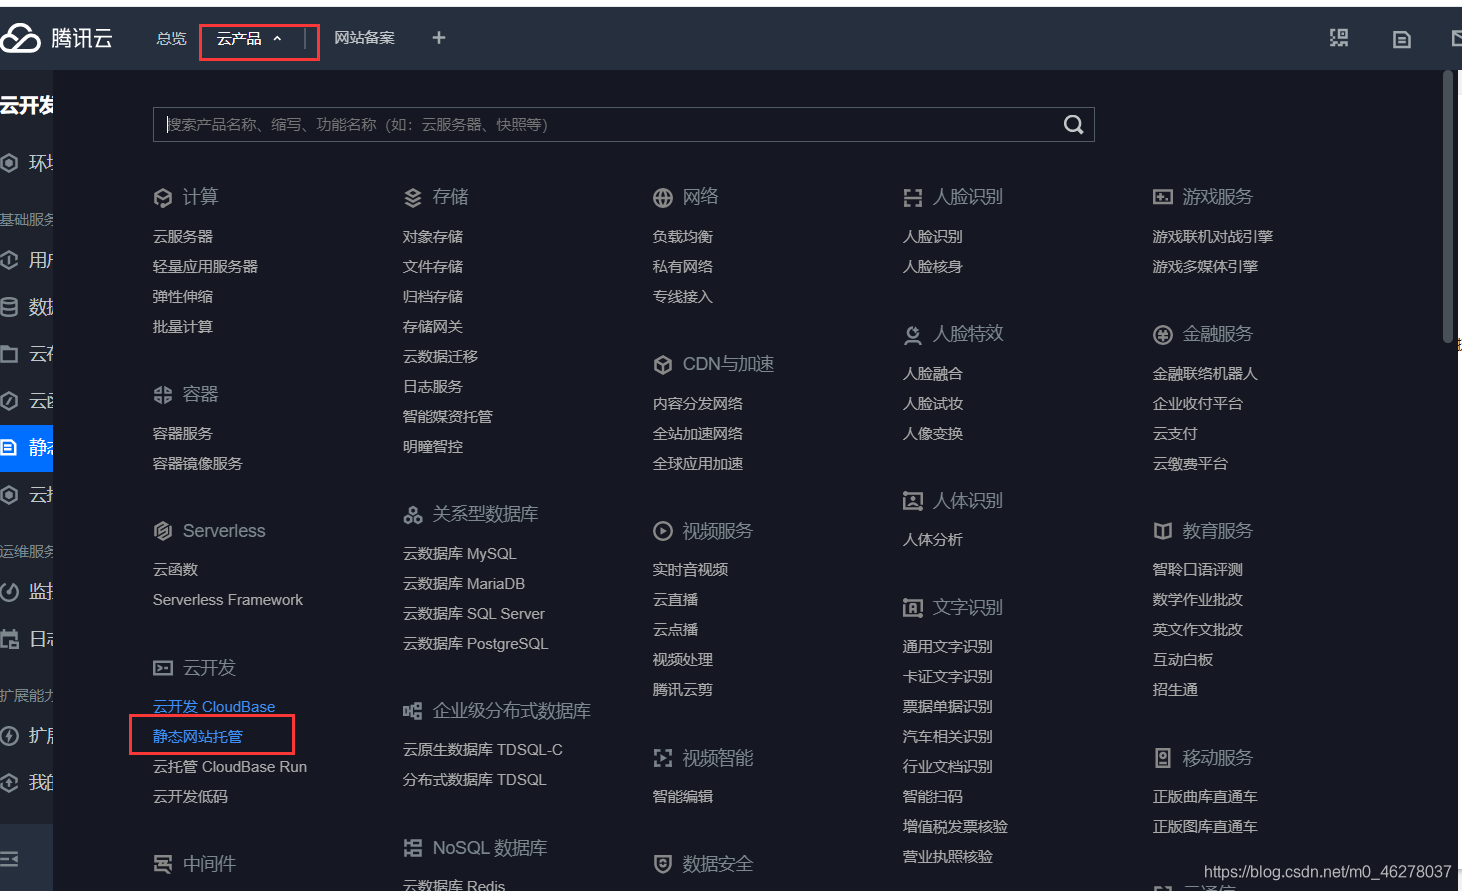
Task: Click the Serverless category icon
Action: (x=163, y=531)
